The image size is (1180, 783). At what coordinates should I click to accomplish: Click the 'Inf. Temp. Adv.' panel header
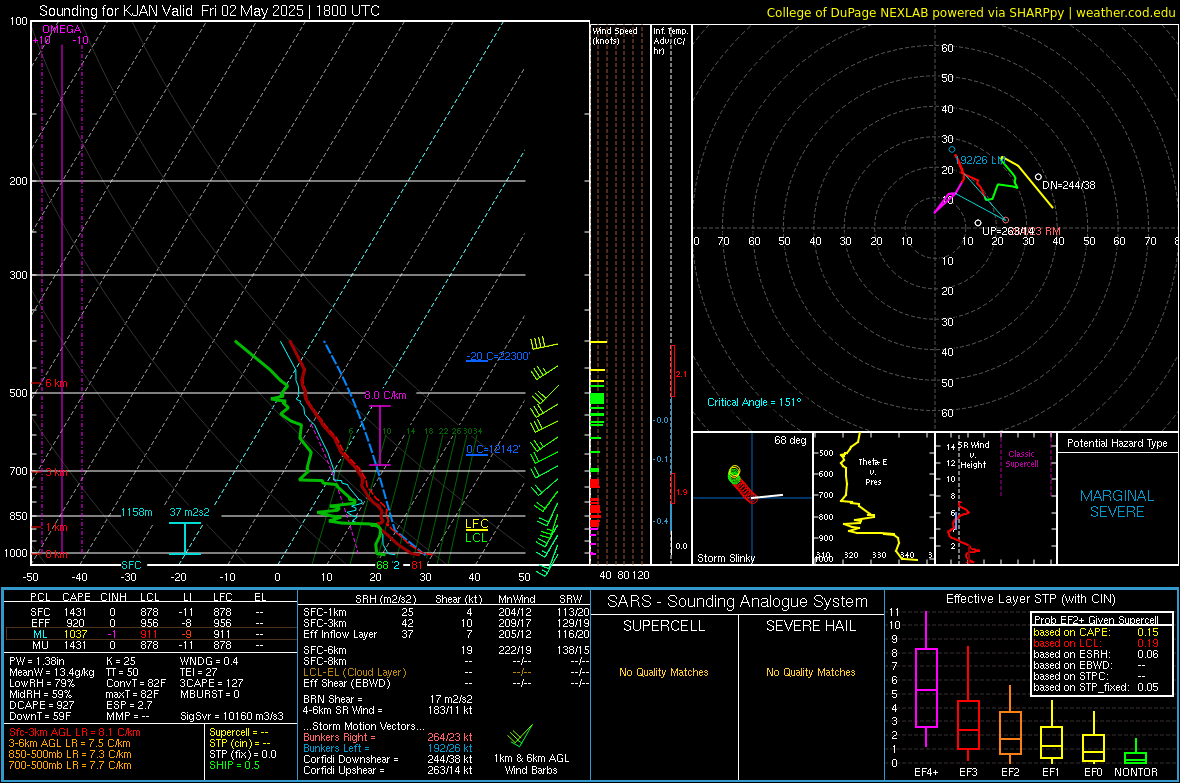point(670,41)
